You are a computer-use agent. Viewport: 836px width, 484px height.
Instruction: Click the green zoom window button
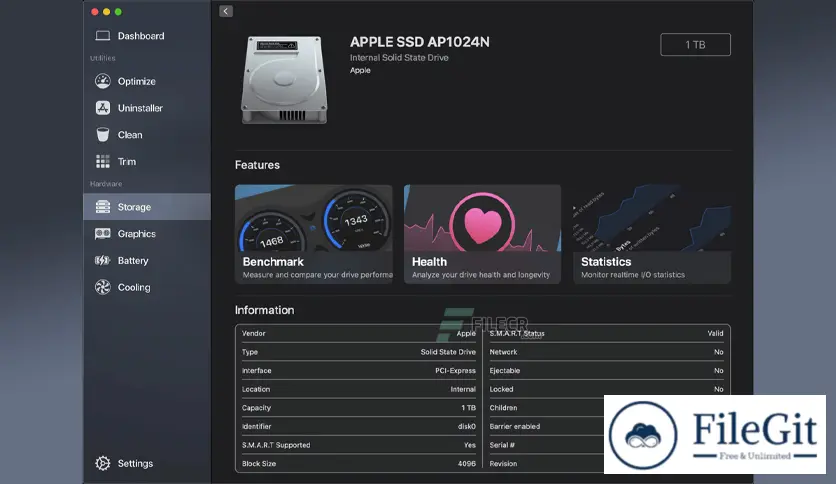pos(118,12)
